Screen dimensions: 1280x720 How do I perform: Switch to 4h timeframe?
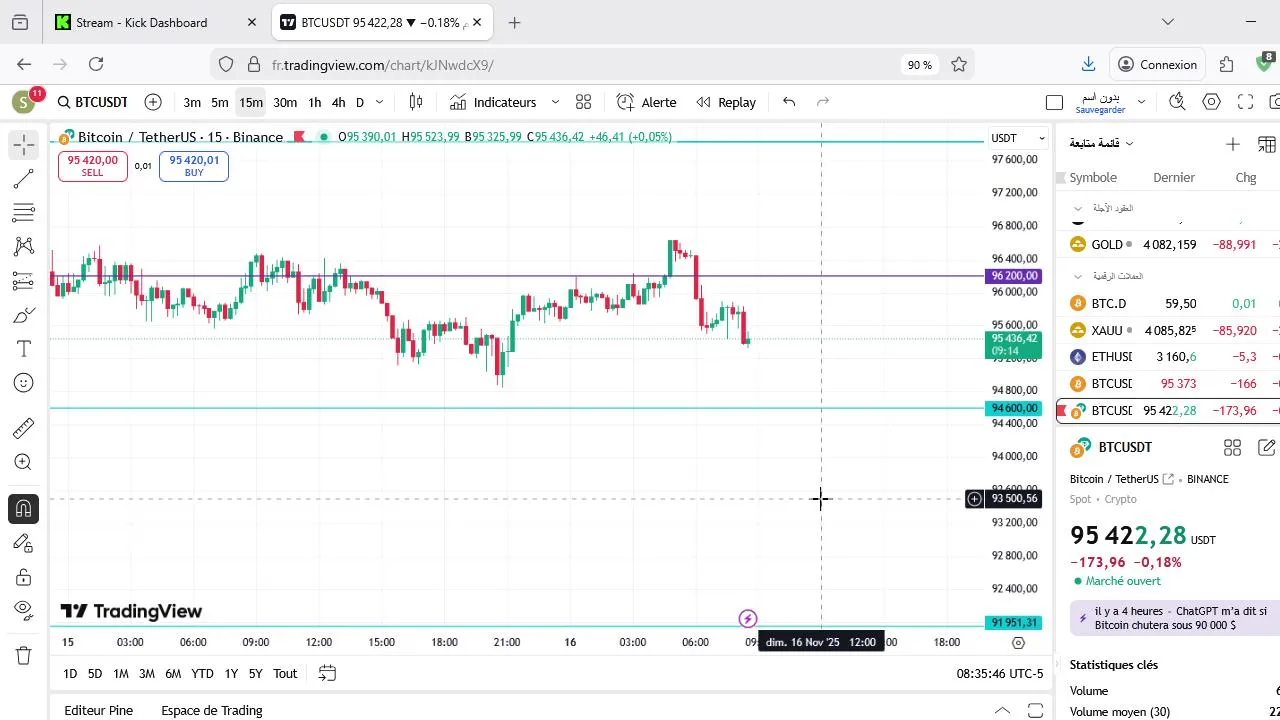(x=338, y=102)
